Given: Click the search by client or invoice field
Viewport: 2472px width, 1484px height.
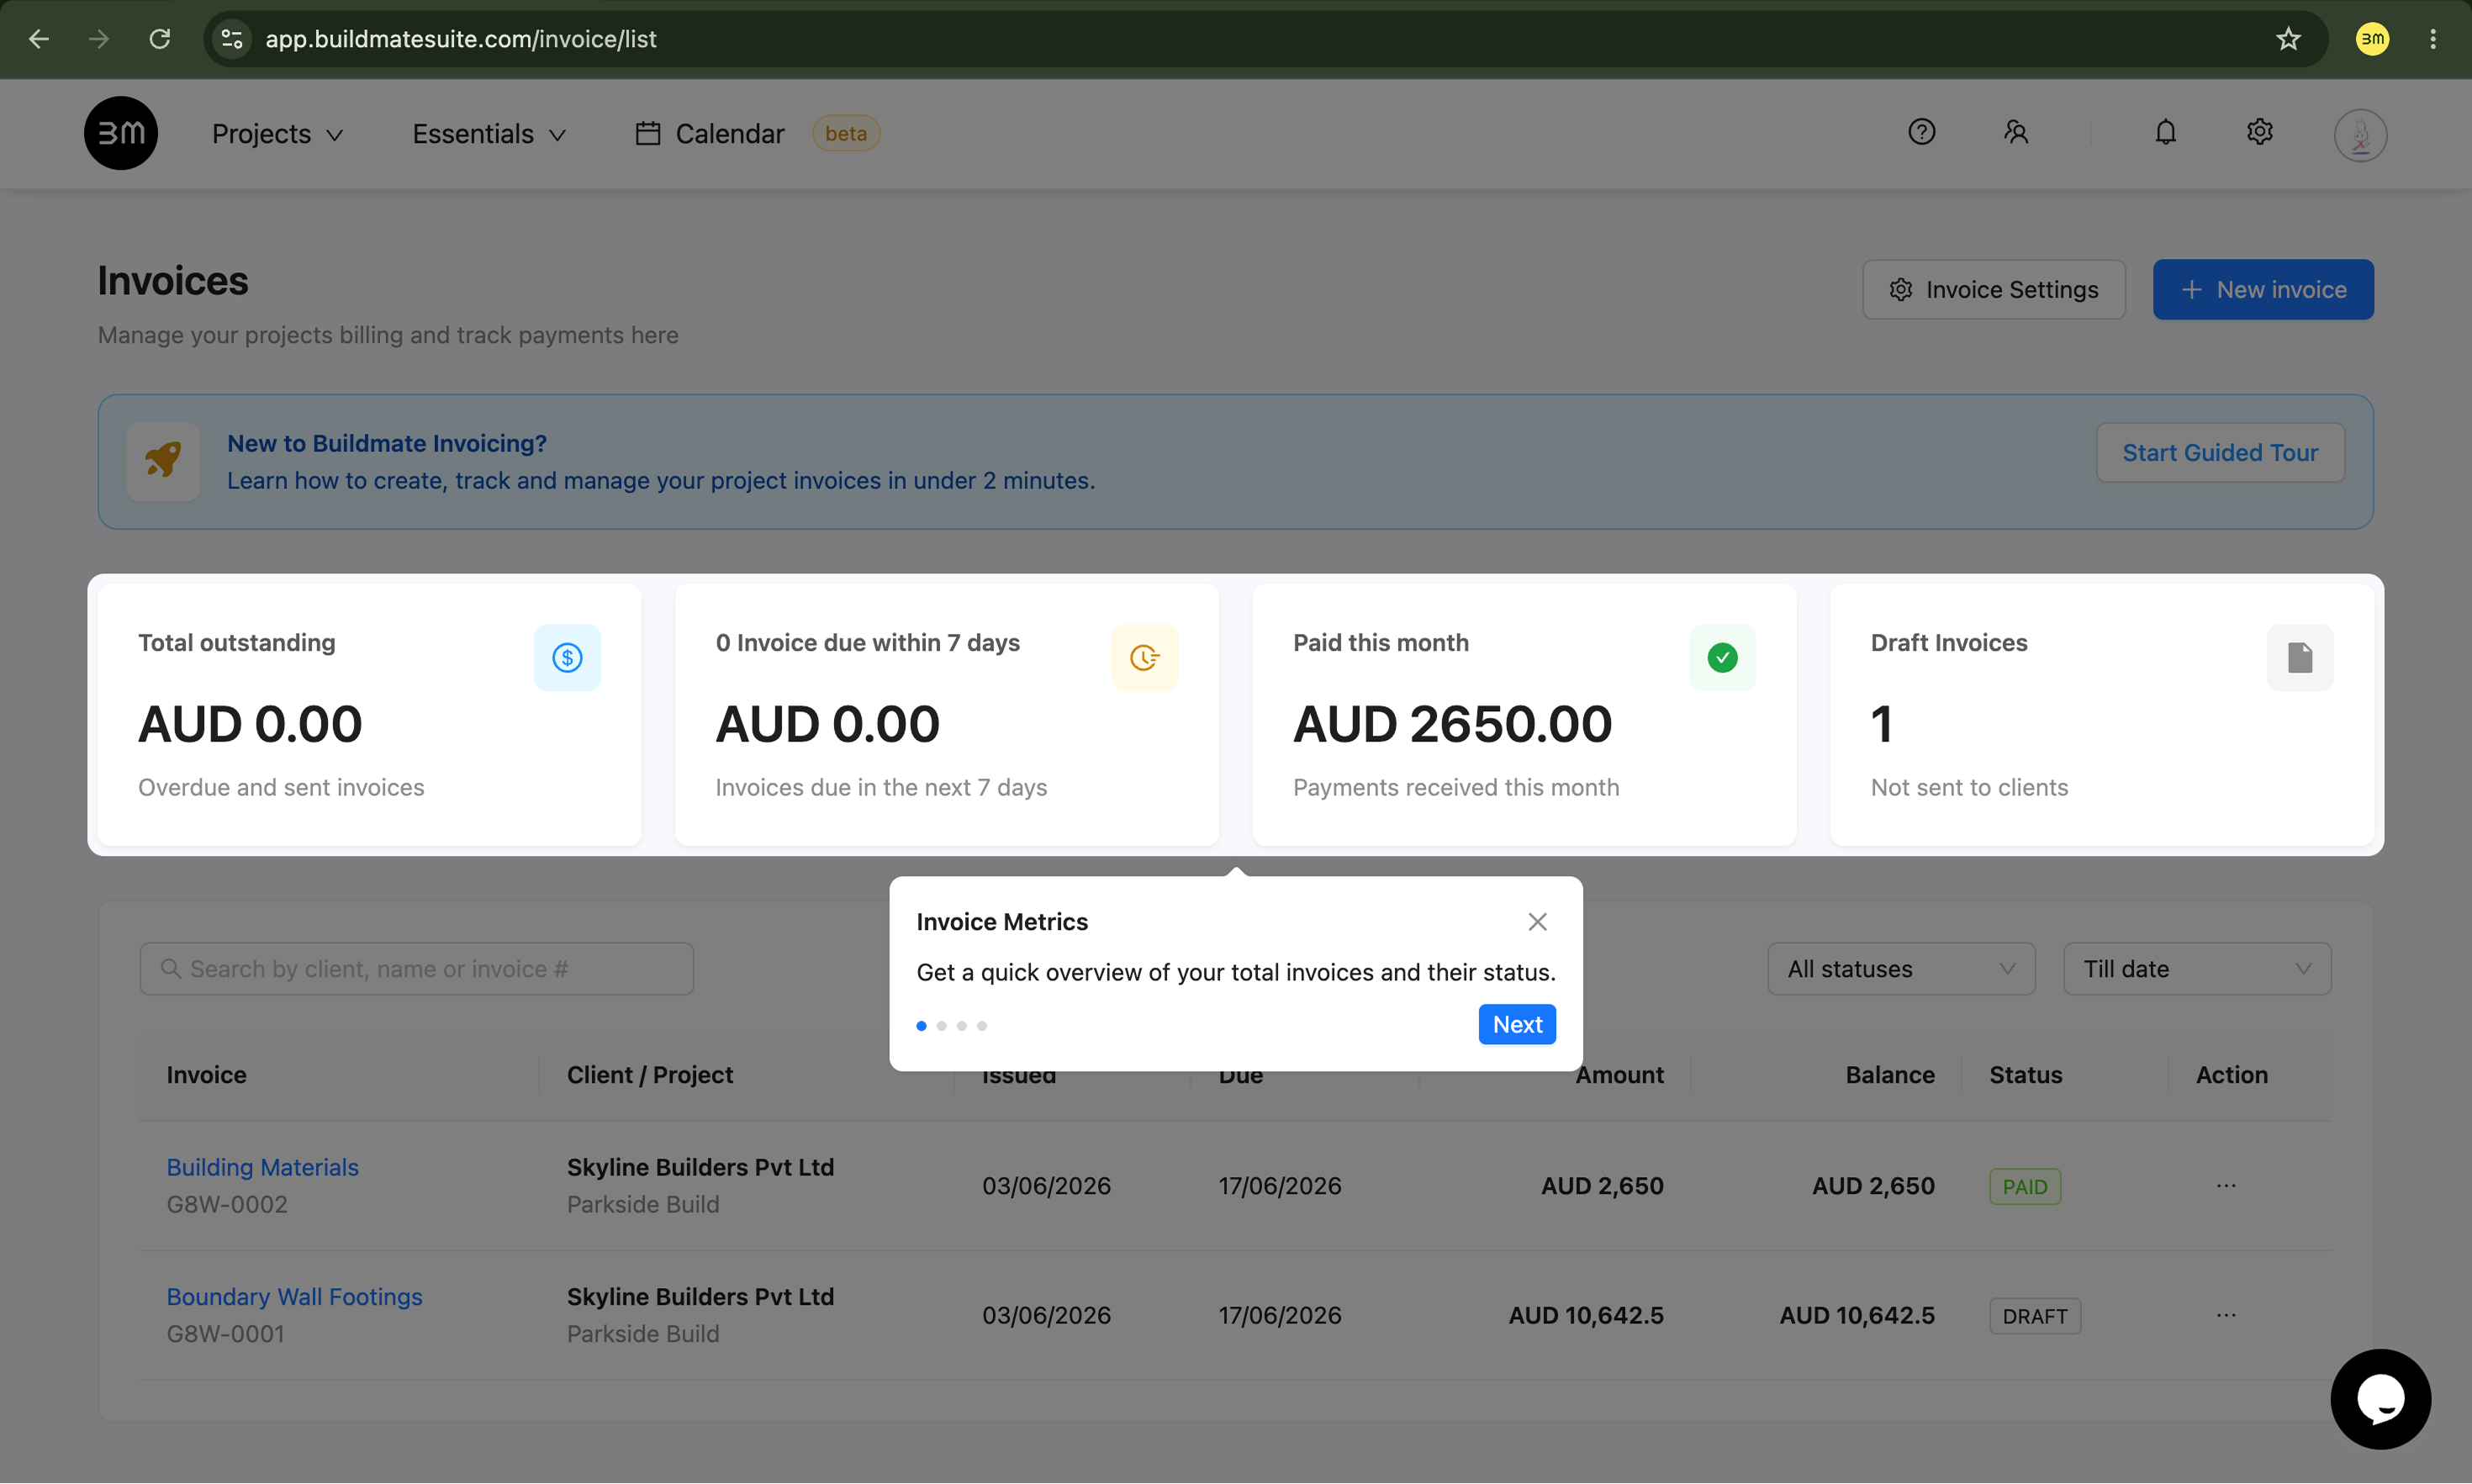Looking at the screenshot, I should pyautogui.click(x=416, y=968).
